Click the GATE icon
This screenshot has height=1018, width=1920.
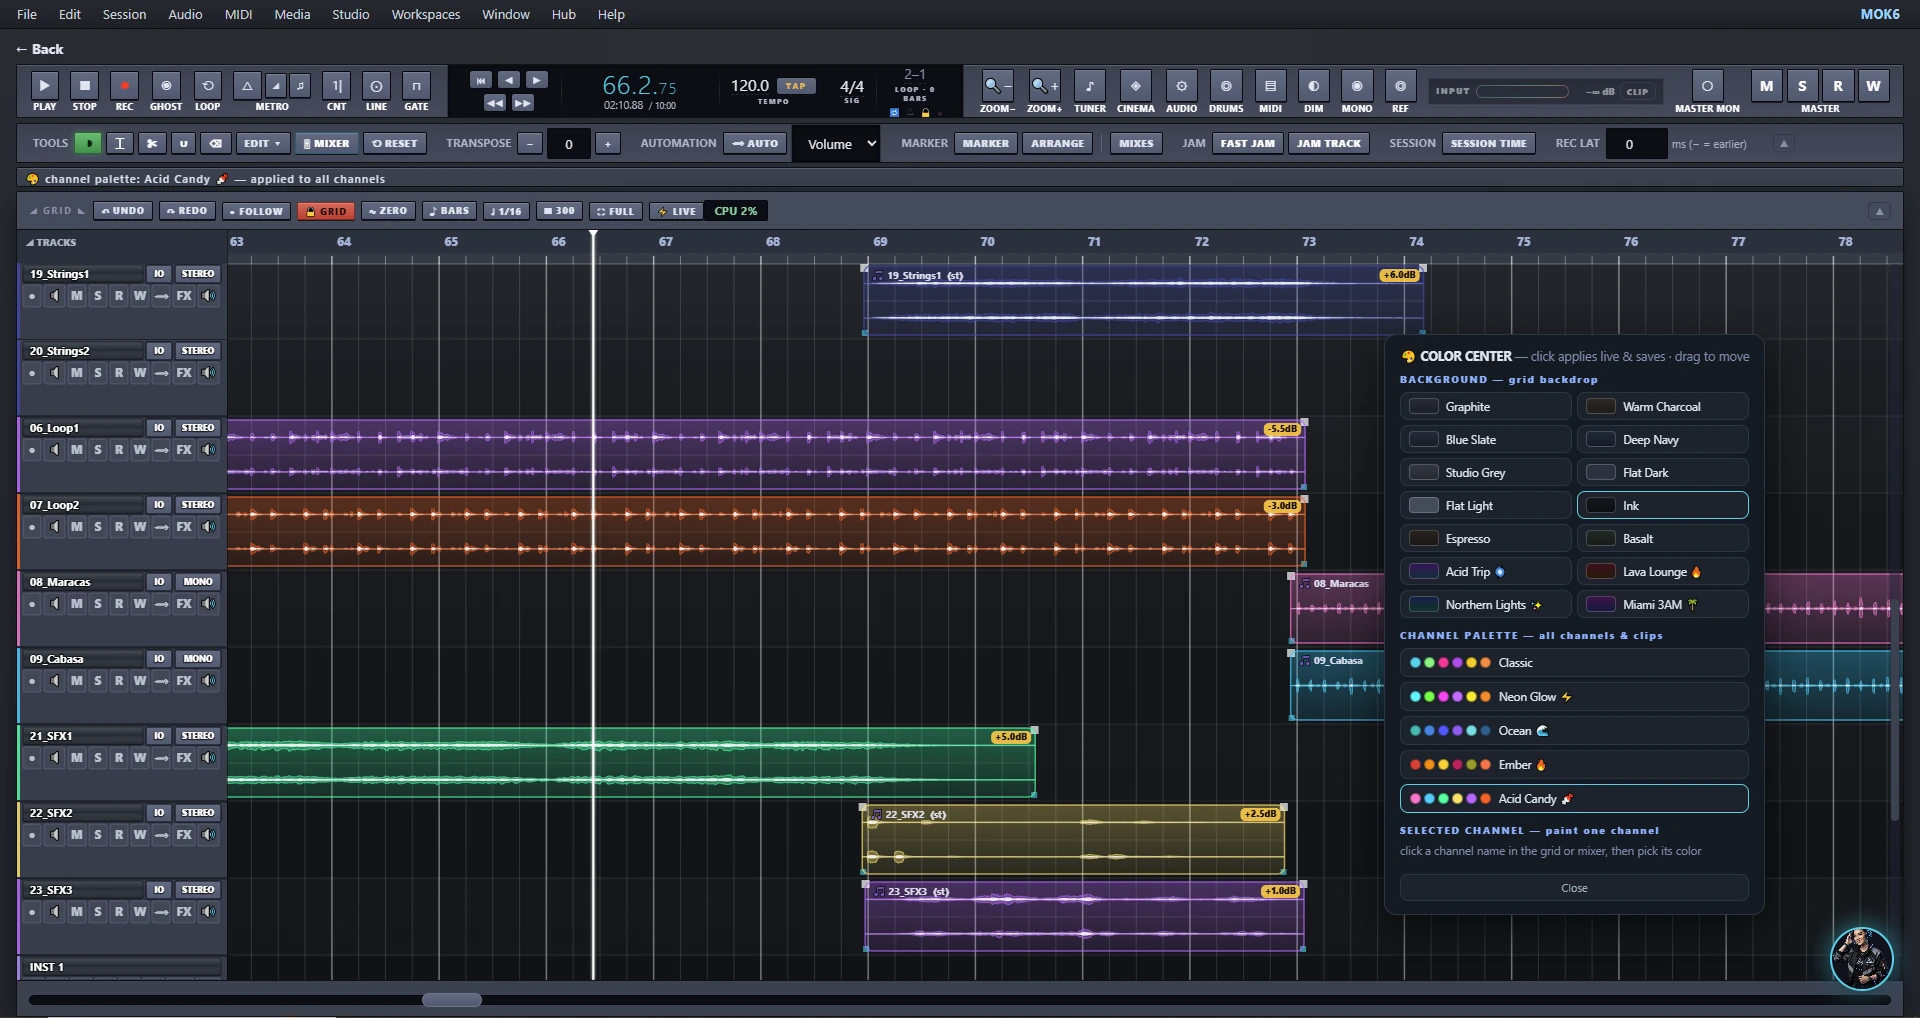pyautogui.click(x=416, y=86)
